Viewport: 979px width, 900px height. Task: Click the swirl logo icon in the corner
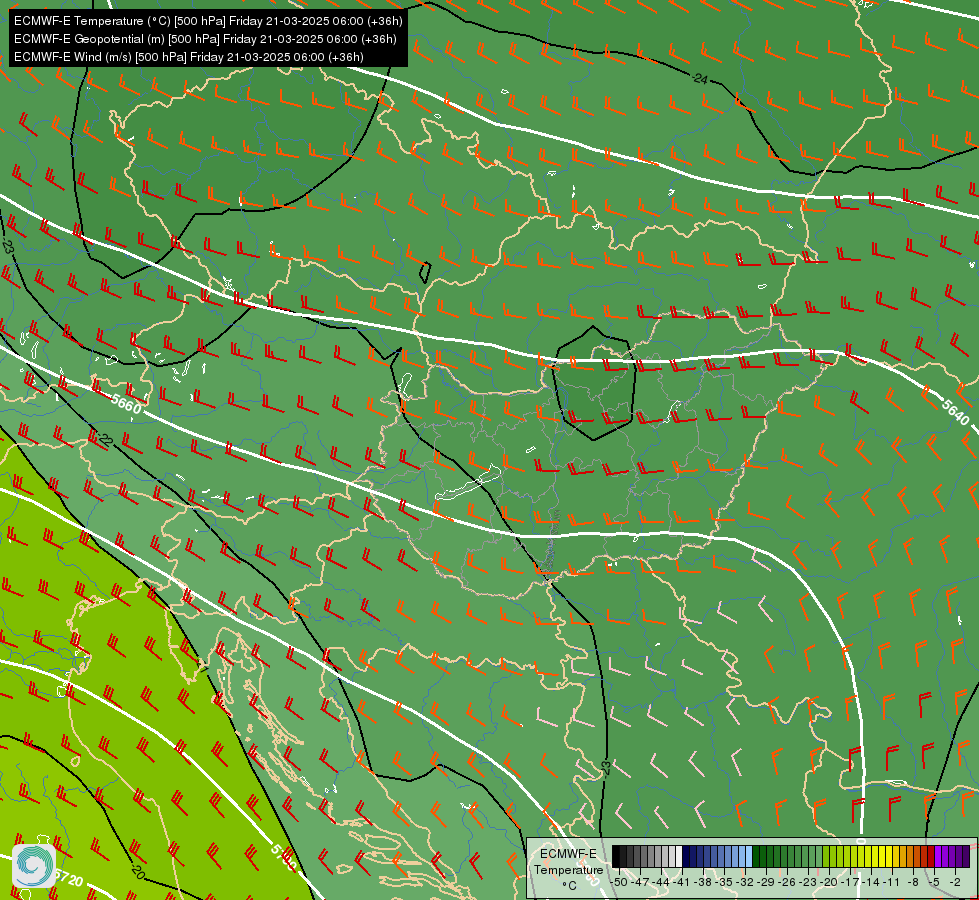pyautogui.click(x=34, y=866)
